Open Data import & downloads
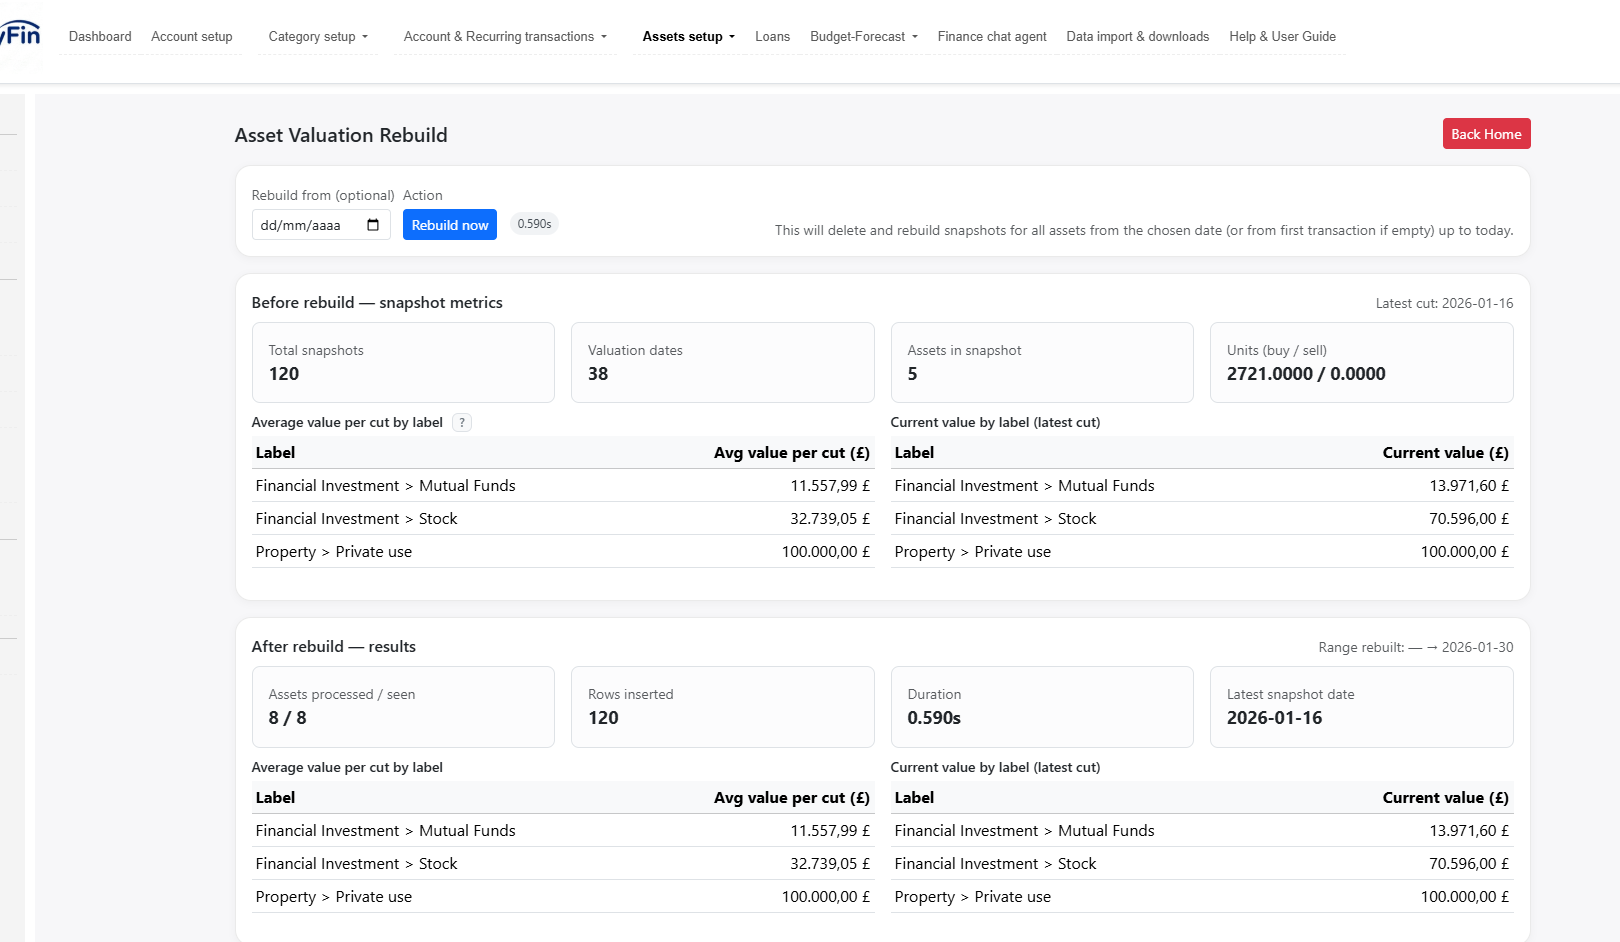The width and height of the screenshot is (1620, 942). click(1138, 37)
